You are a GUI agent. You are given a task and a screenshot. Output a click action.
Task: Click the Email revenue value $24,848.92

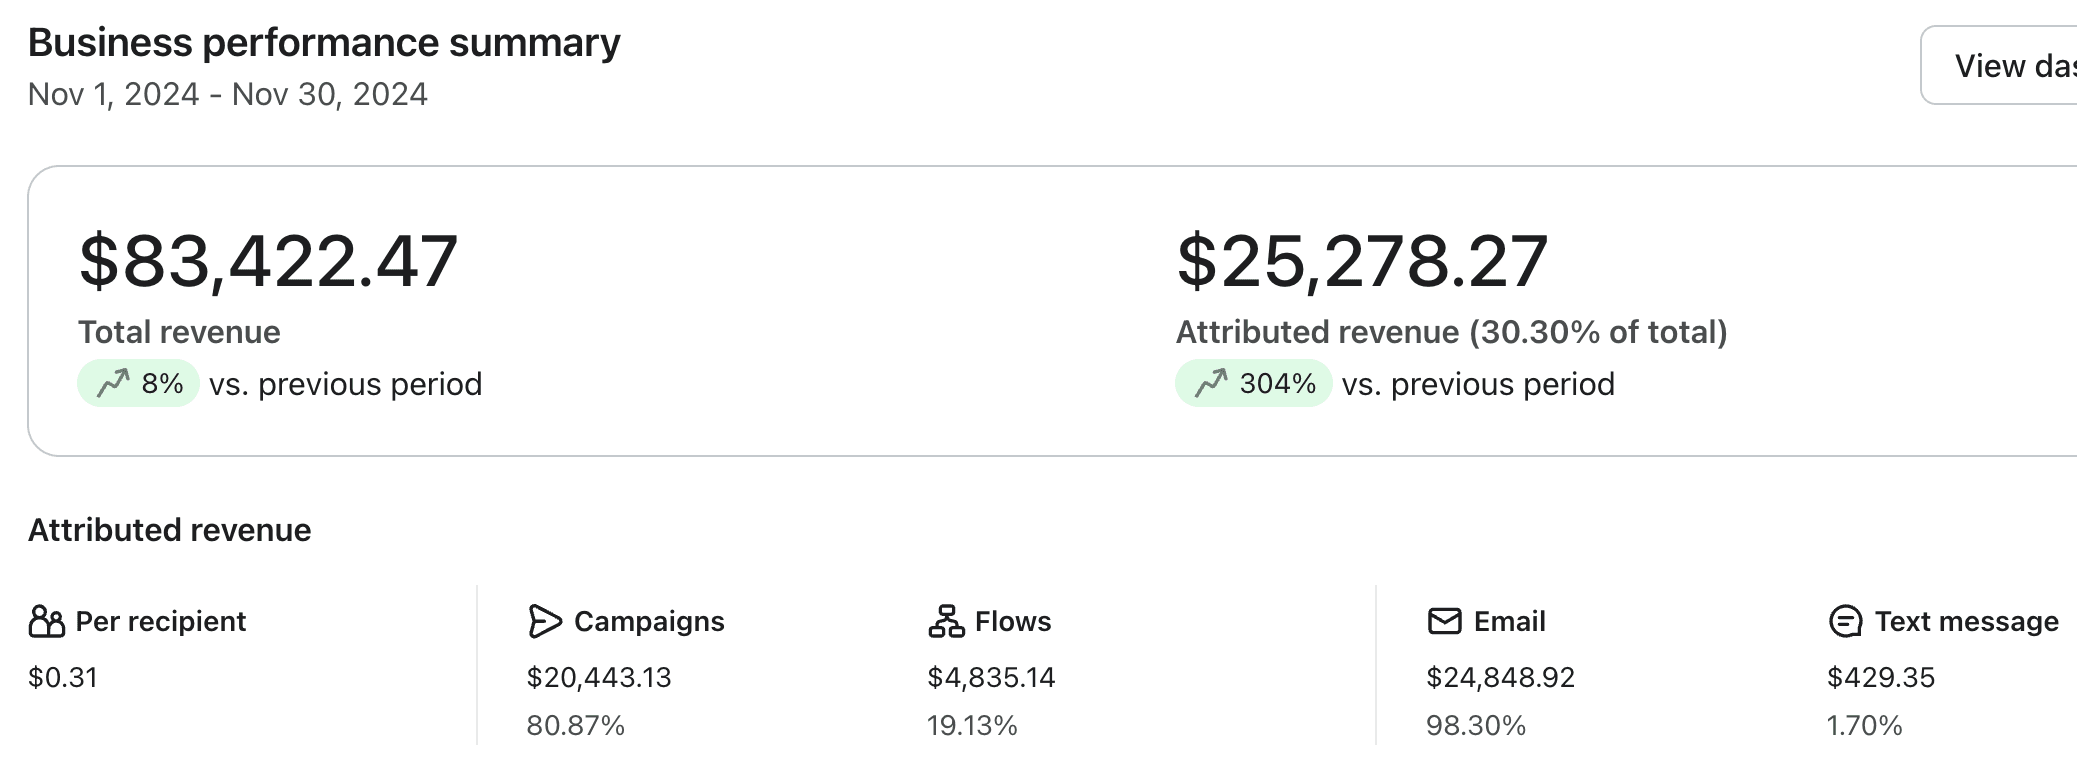point(1500,677)
